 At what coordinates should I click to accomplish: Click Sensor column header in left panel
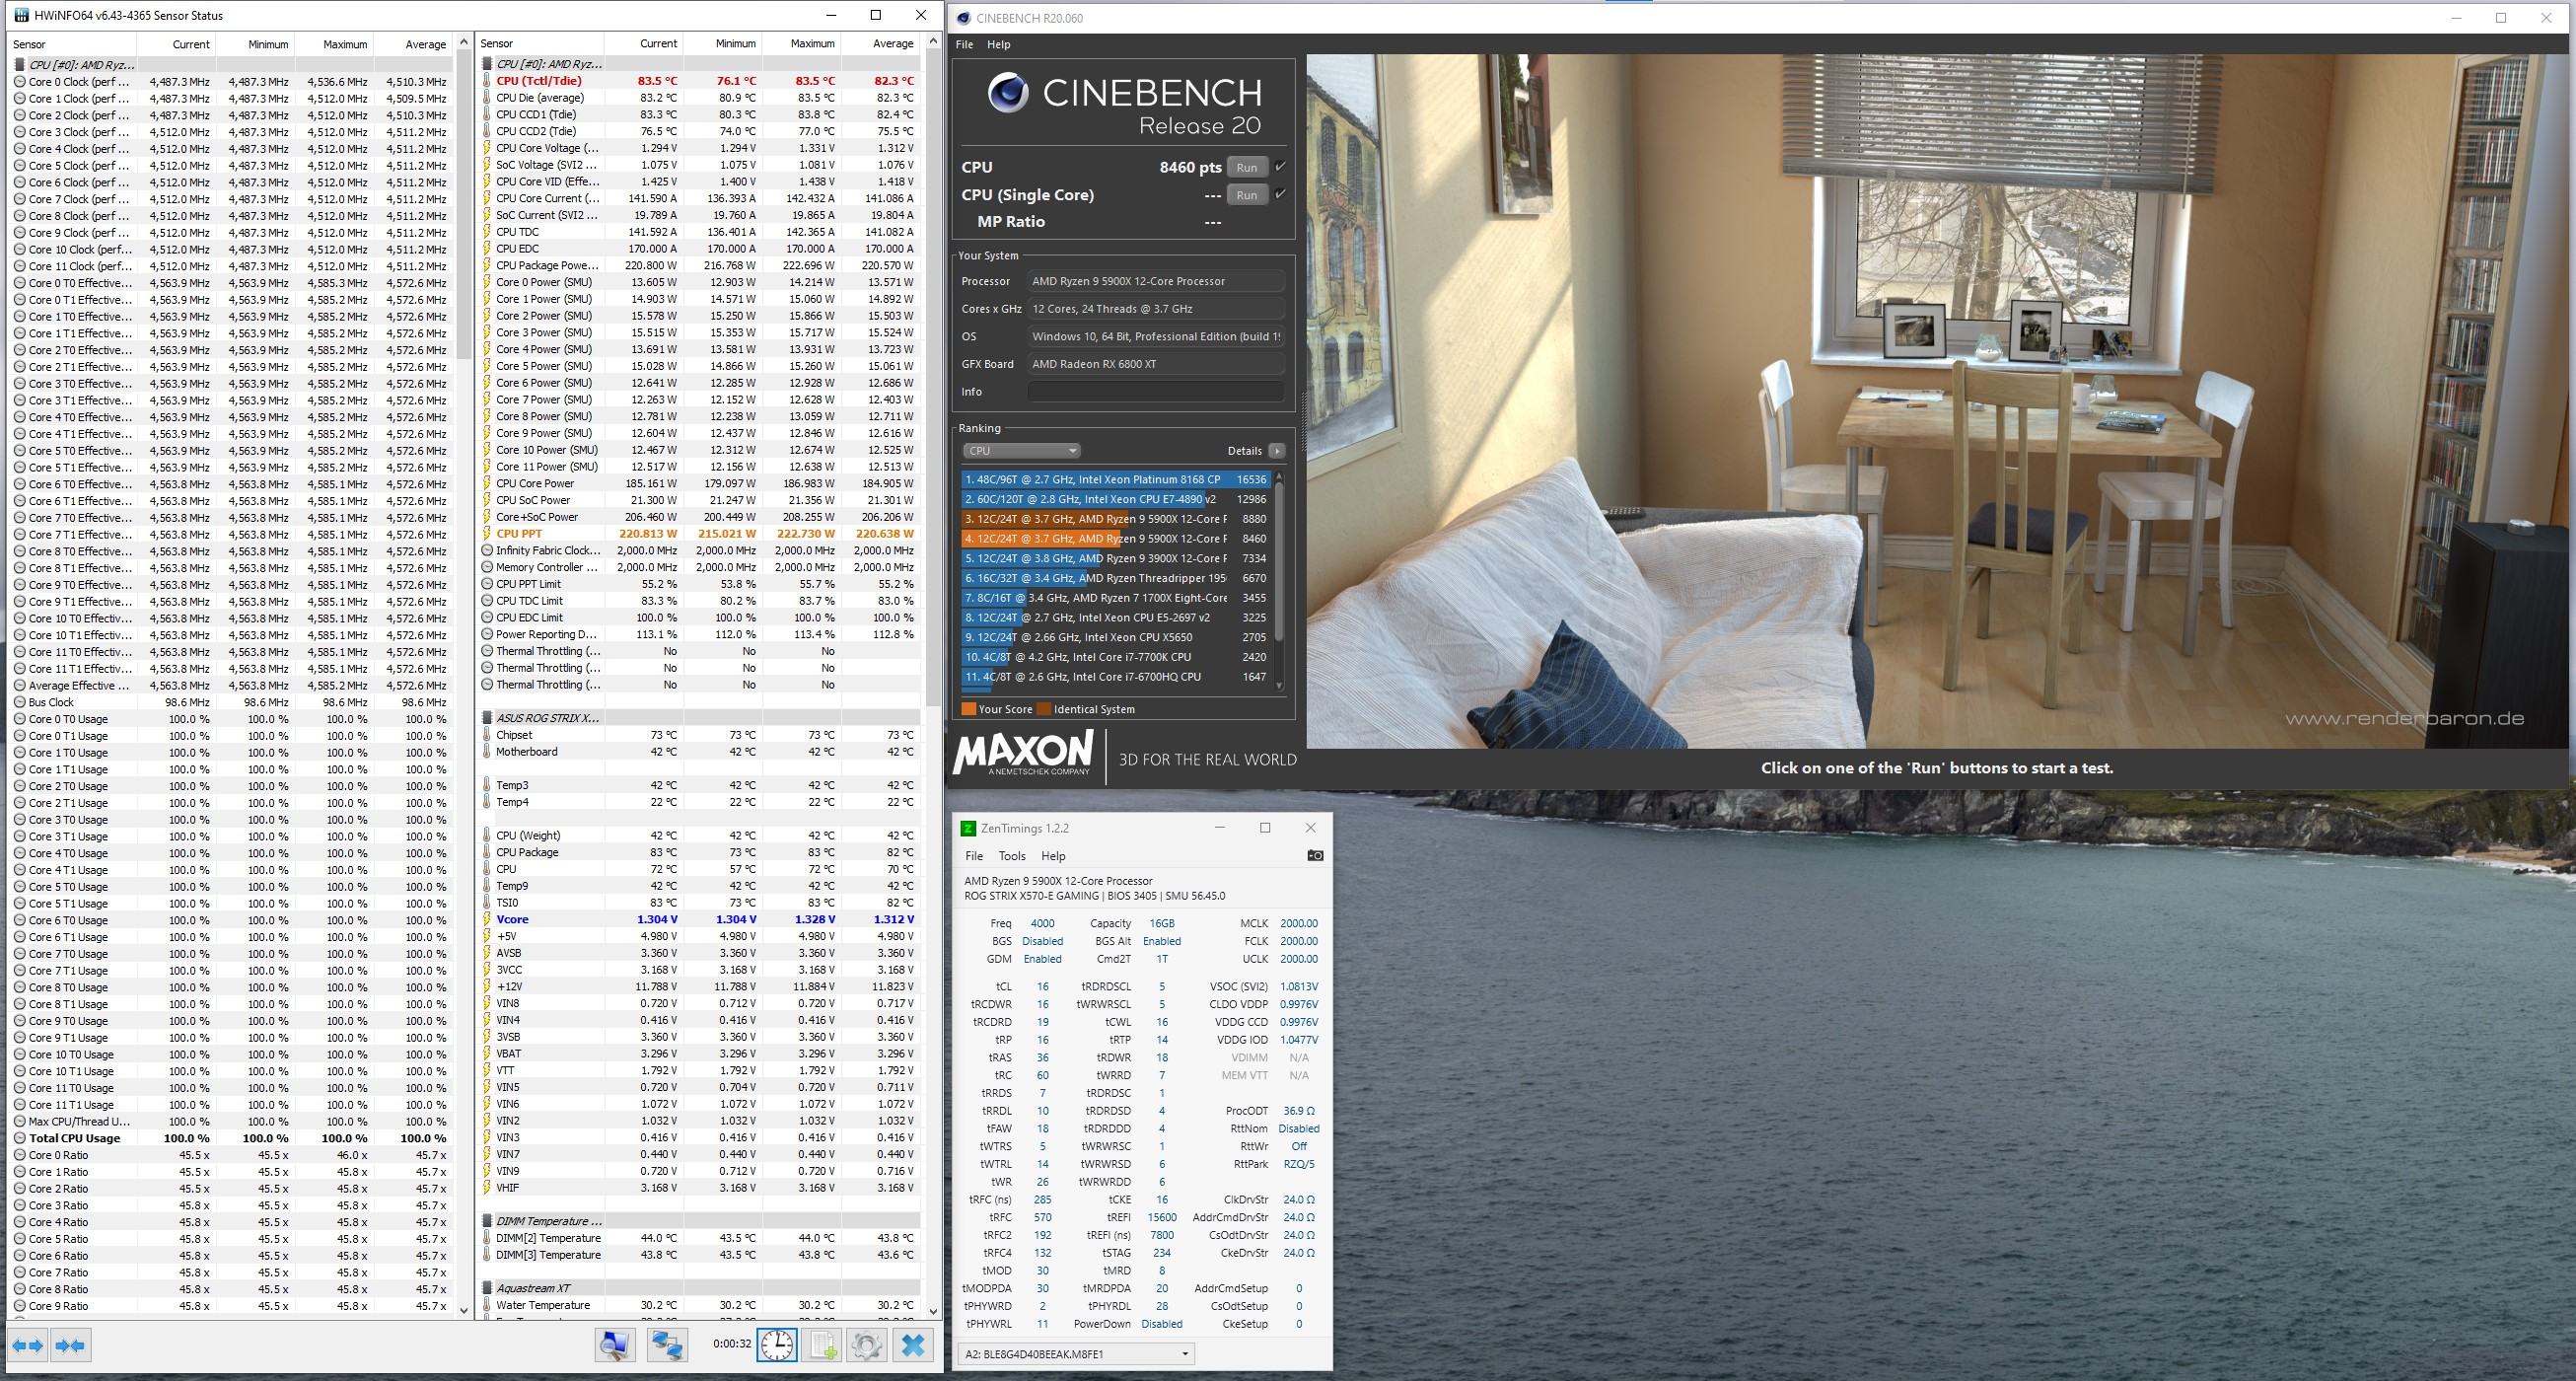click(72, 44)
